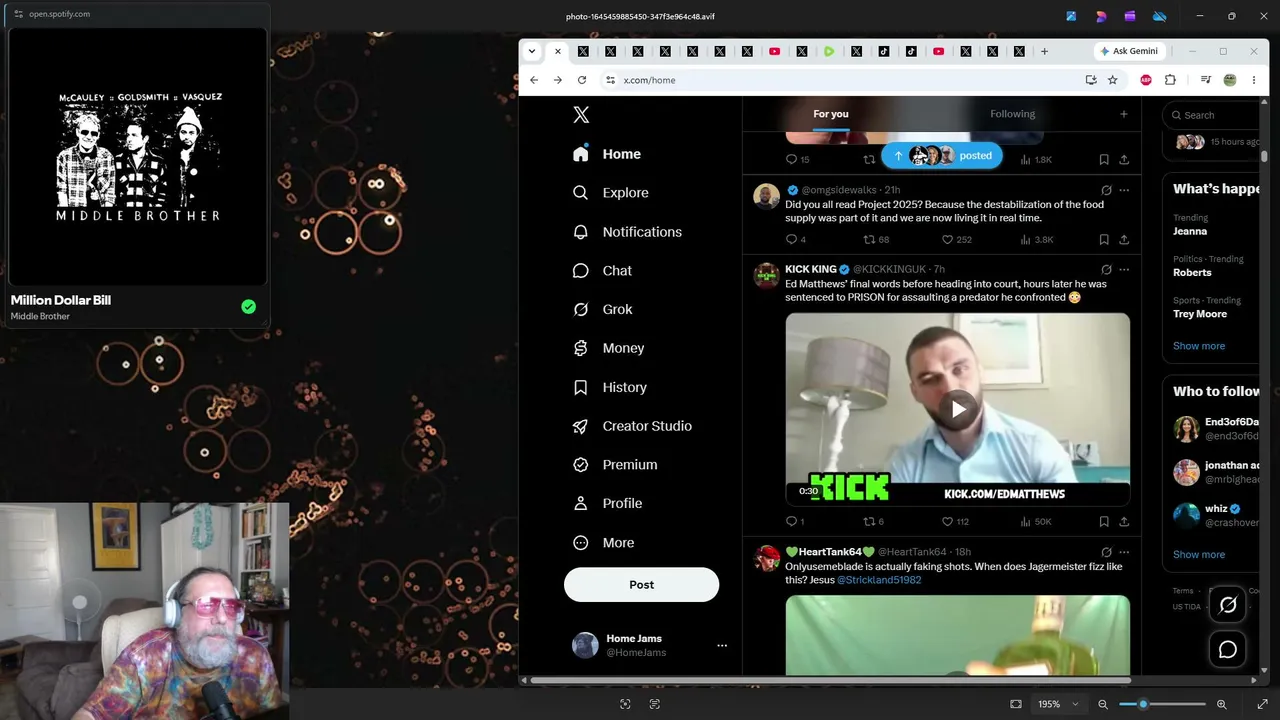Viewport: 1280px width, 720px height.
Task: Open more options on KICK KING post
Action: (1124, 270)
